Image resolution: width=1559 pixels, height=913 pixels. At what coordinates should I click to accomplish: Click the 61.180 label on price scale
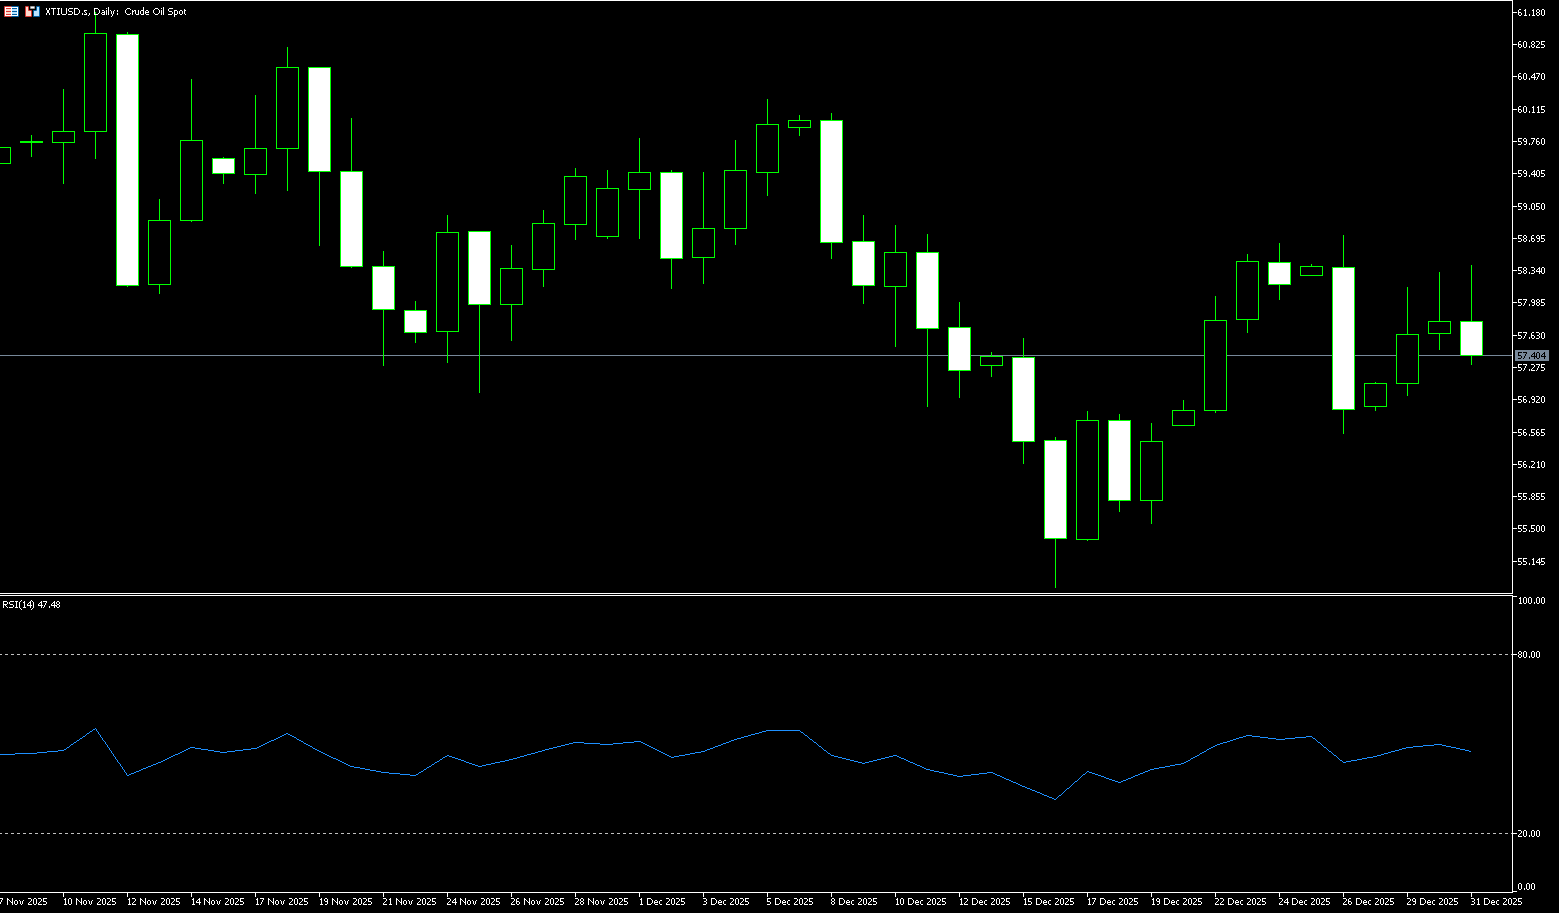[1531, 13]
